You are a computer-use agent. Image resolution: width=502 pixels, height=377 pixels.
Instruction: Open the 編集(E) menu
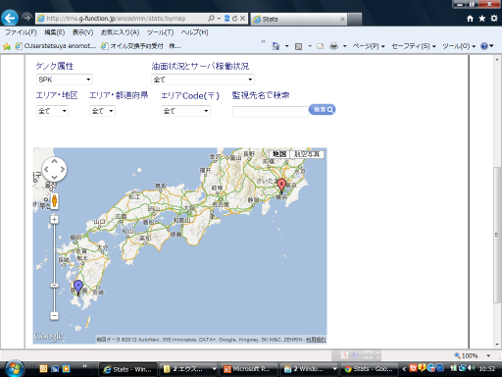click(x=54, y=32)
